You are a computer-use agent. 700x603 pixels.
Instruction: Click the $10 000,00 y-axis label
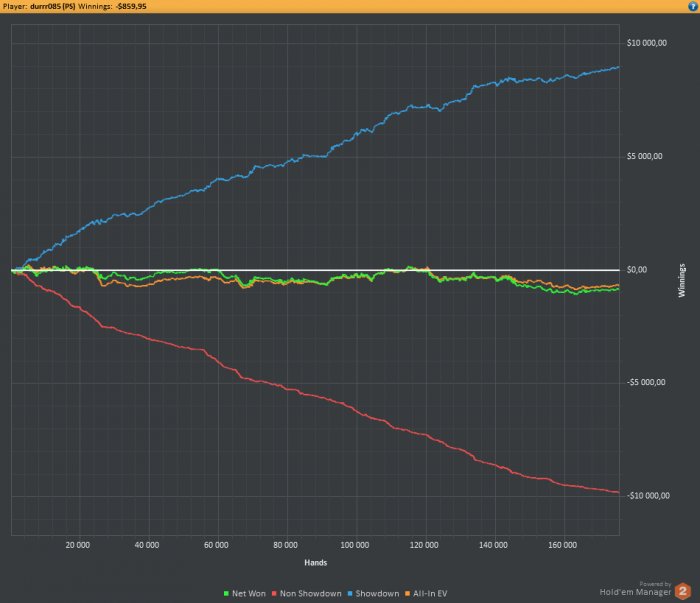point(647,43)
